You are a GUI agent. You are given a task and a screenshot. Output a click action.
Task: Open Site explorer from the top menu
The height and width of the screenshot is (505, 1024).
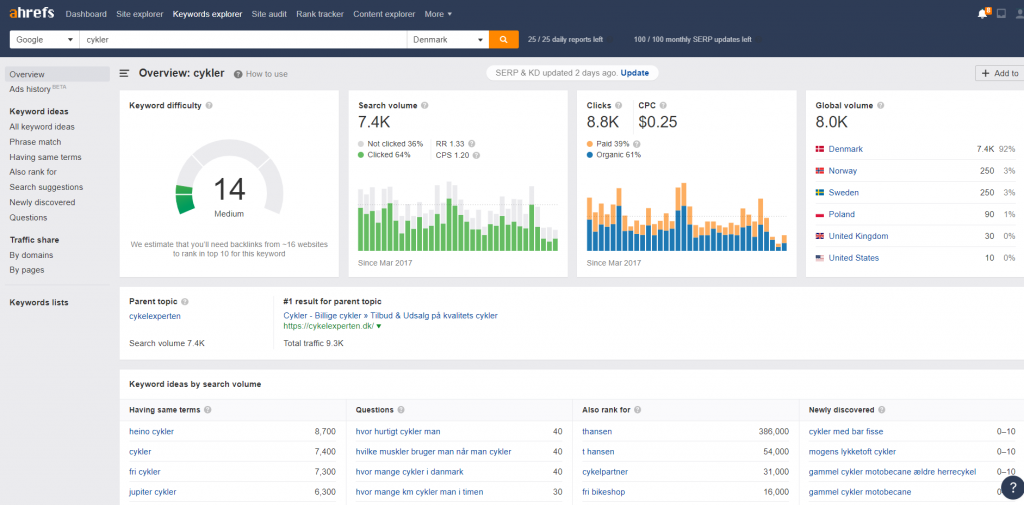pos(140,14)
